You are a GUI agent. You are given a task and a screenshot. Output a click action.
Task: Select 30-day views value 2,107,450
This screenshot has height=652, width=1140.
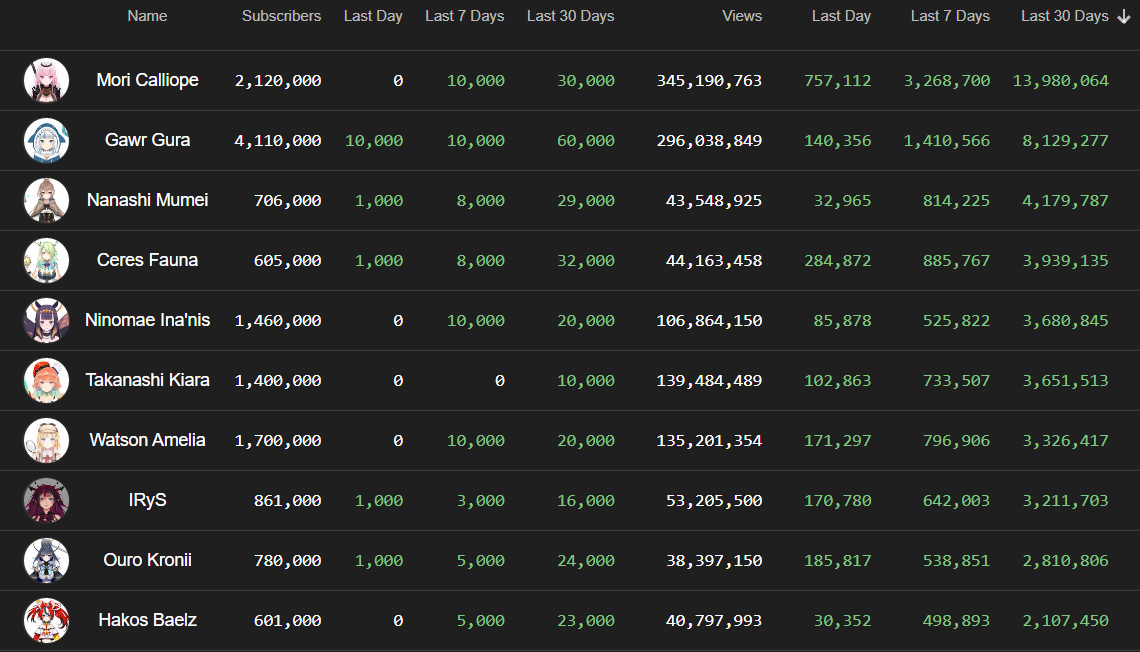(x=1065, y=621)
